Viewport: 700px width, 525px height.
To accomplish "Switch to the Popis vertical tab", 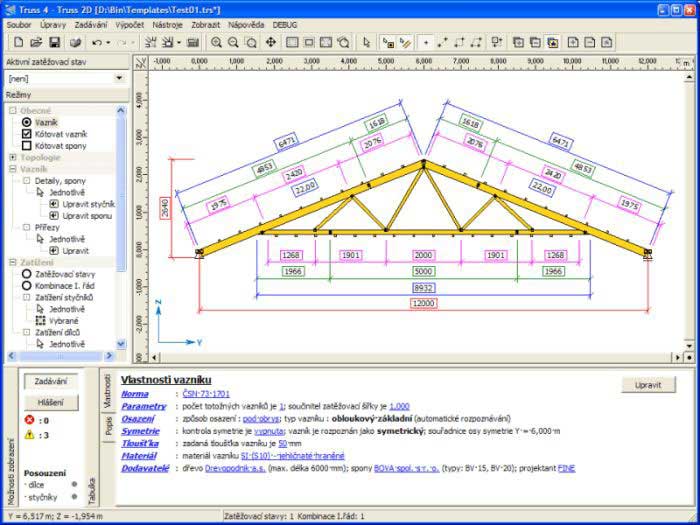I will 108,427.
